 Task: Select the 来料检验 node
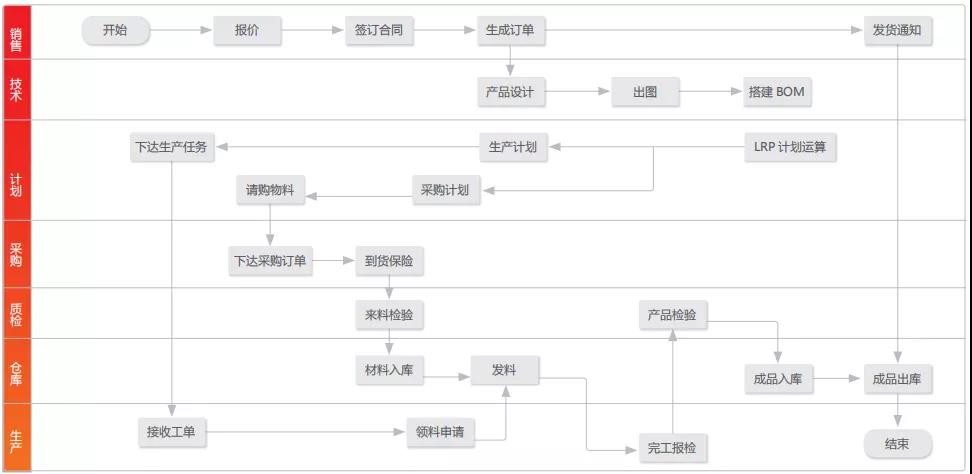coord(389,315)
